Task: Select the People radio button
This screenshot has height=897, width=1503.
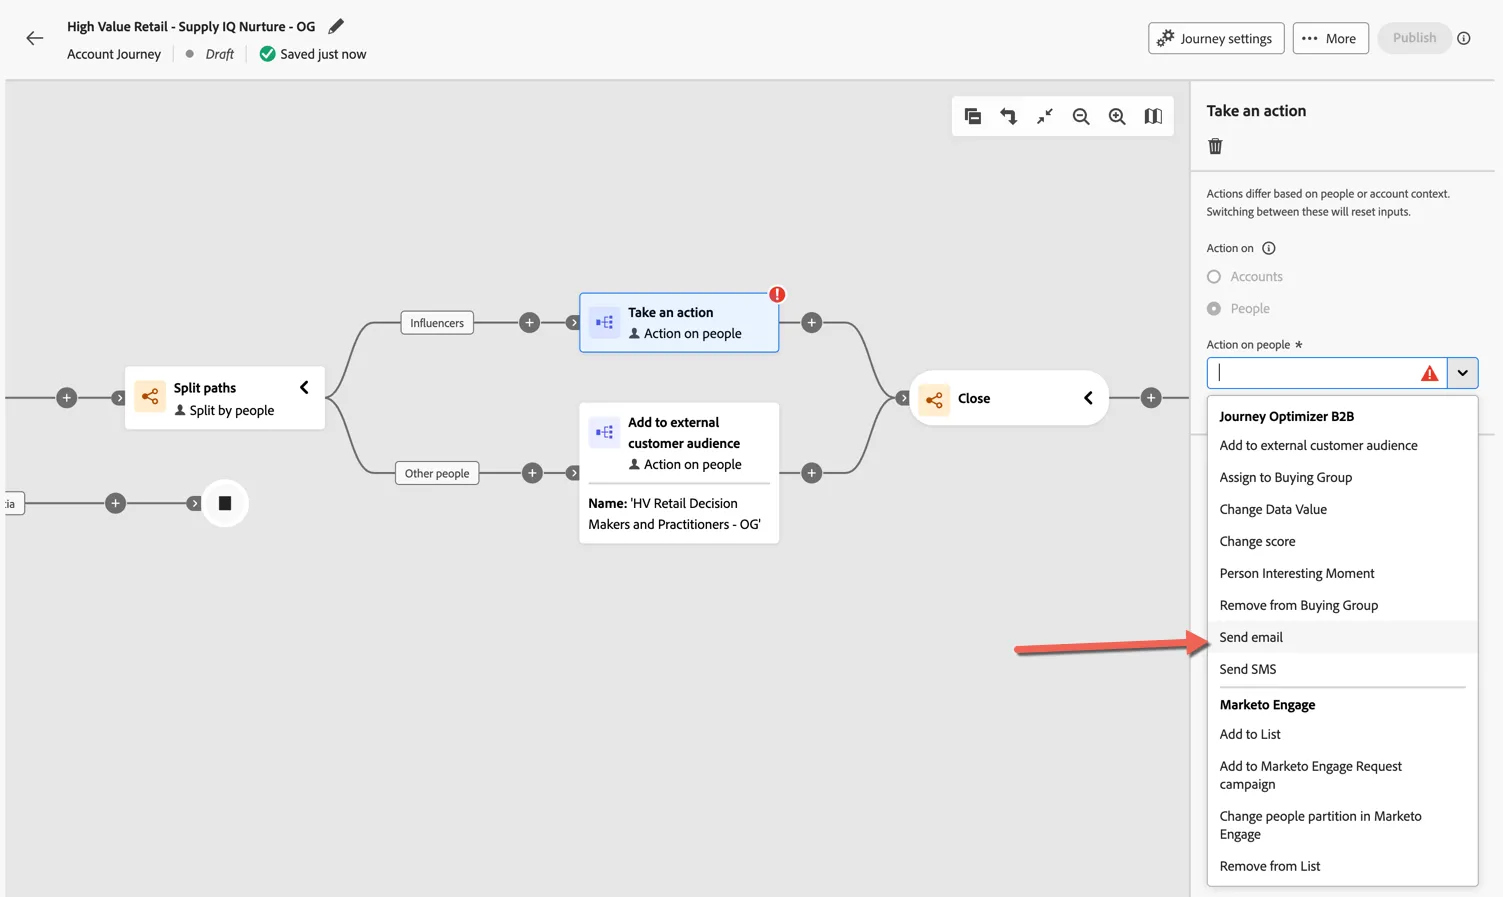Action: (x=1214, y=309)
